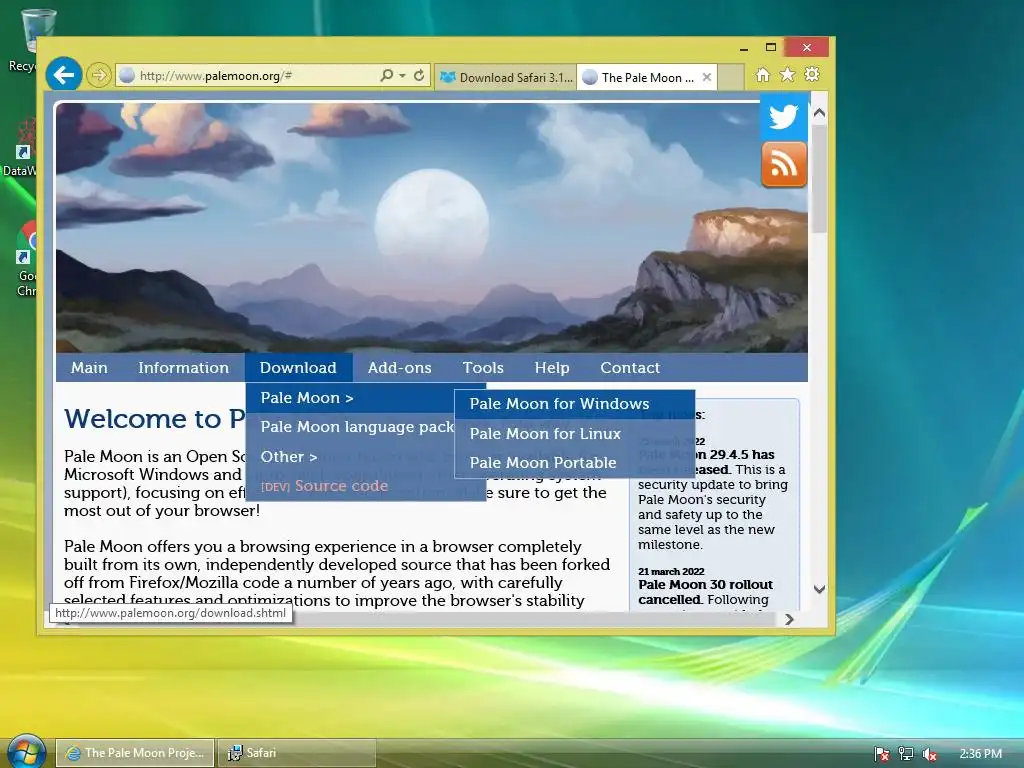Switch to Download Safari 3.1 tab
Screen dimensions: 1024x768
click(506, 77)
